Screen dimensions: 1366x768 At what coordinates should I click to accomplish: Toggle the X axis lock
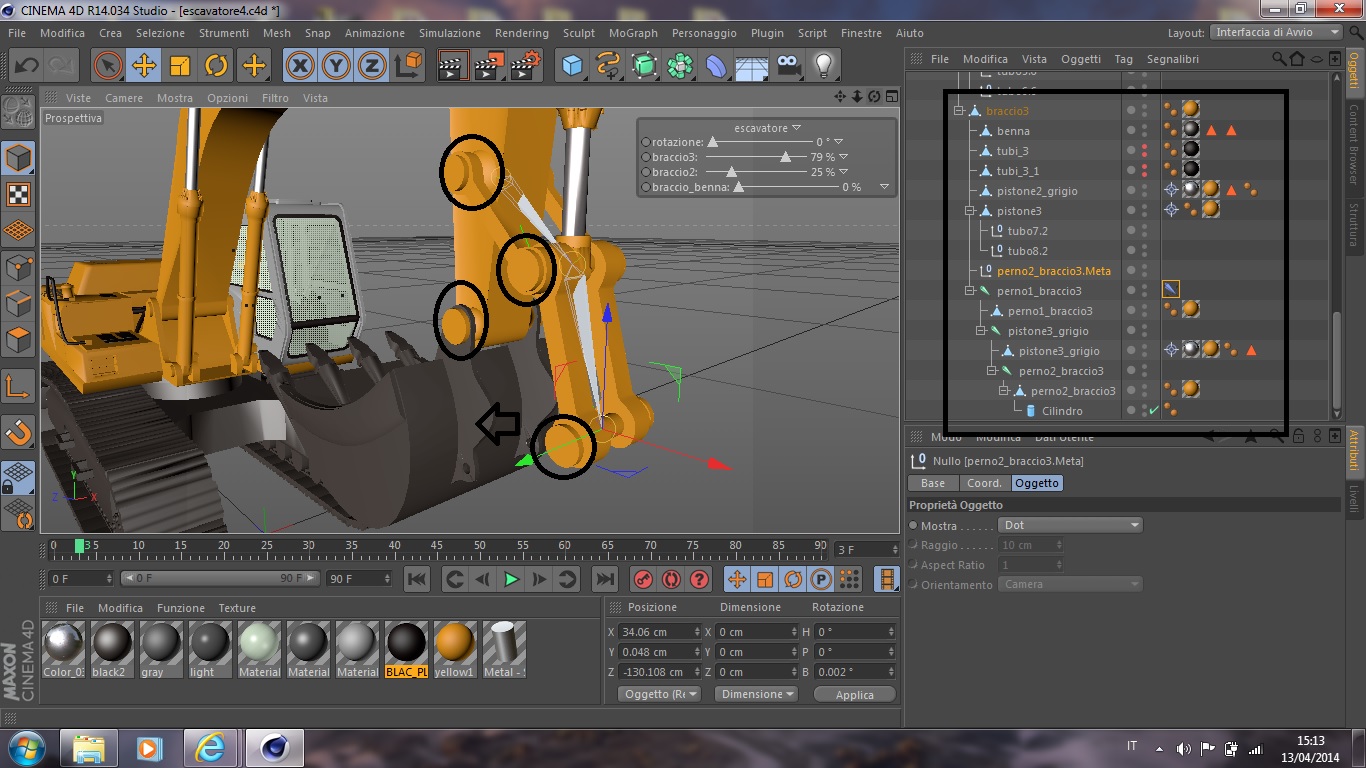[x=299, y=66]
